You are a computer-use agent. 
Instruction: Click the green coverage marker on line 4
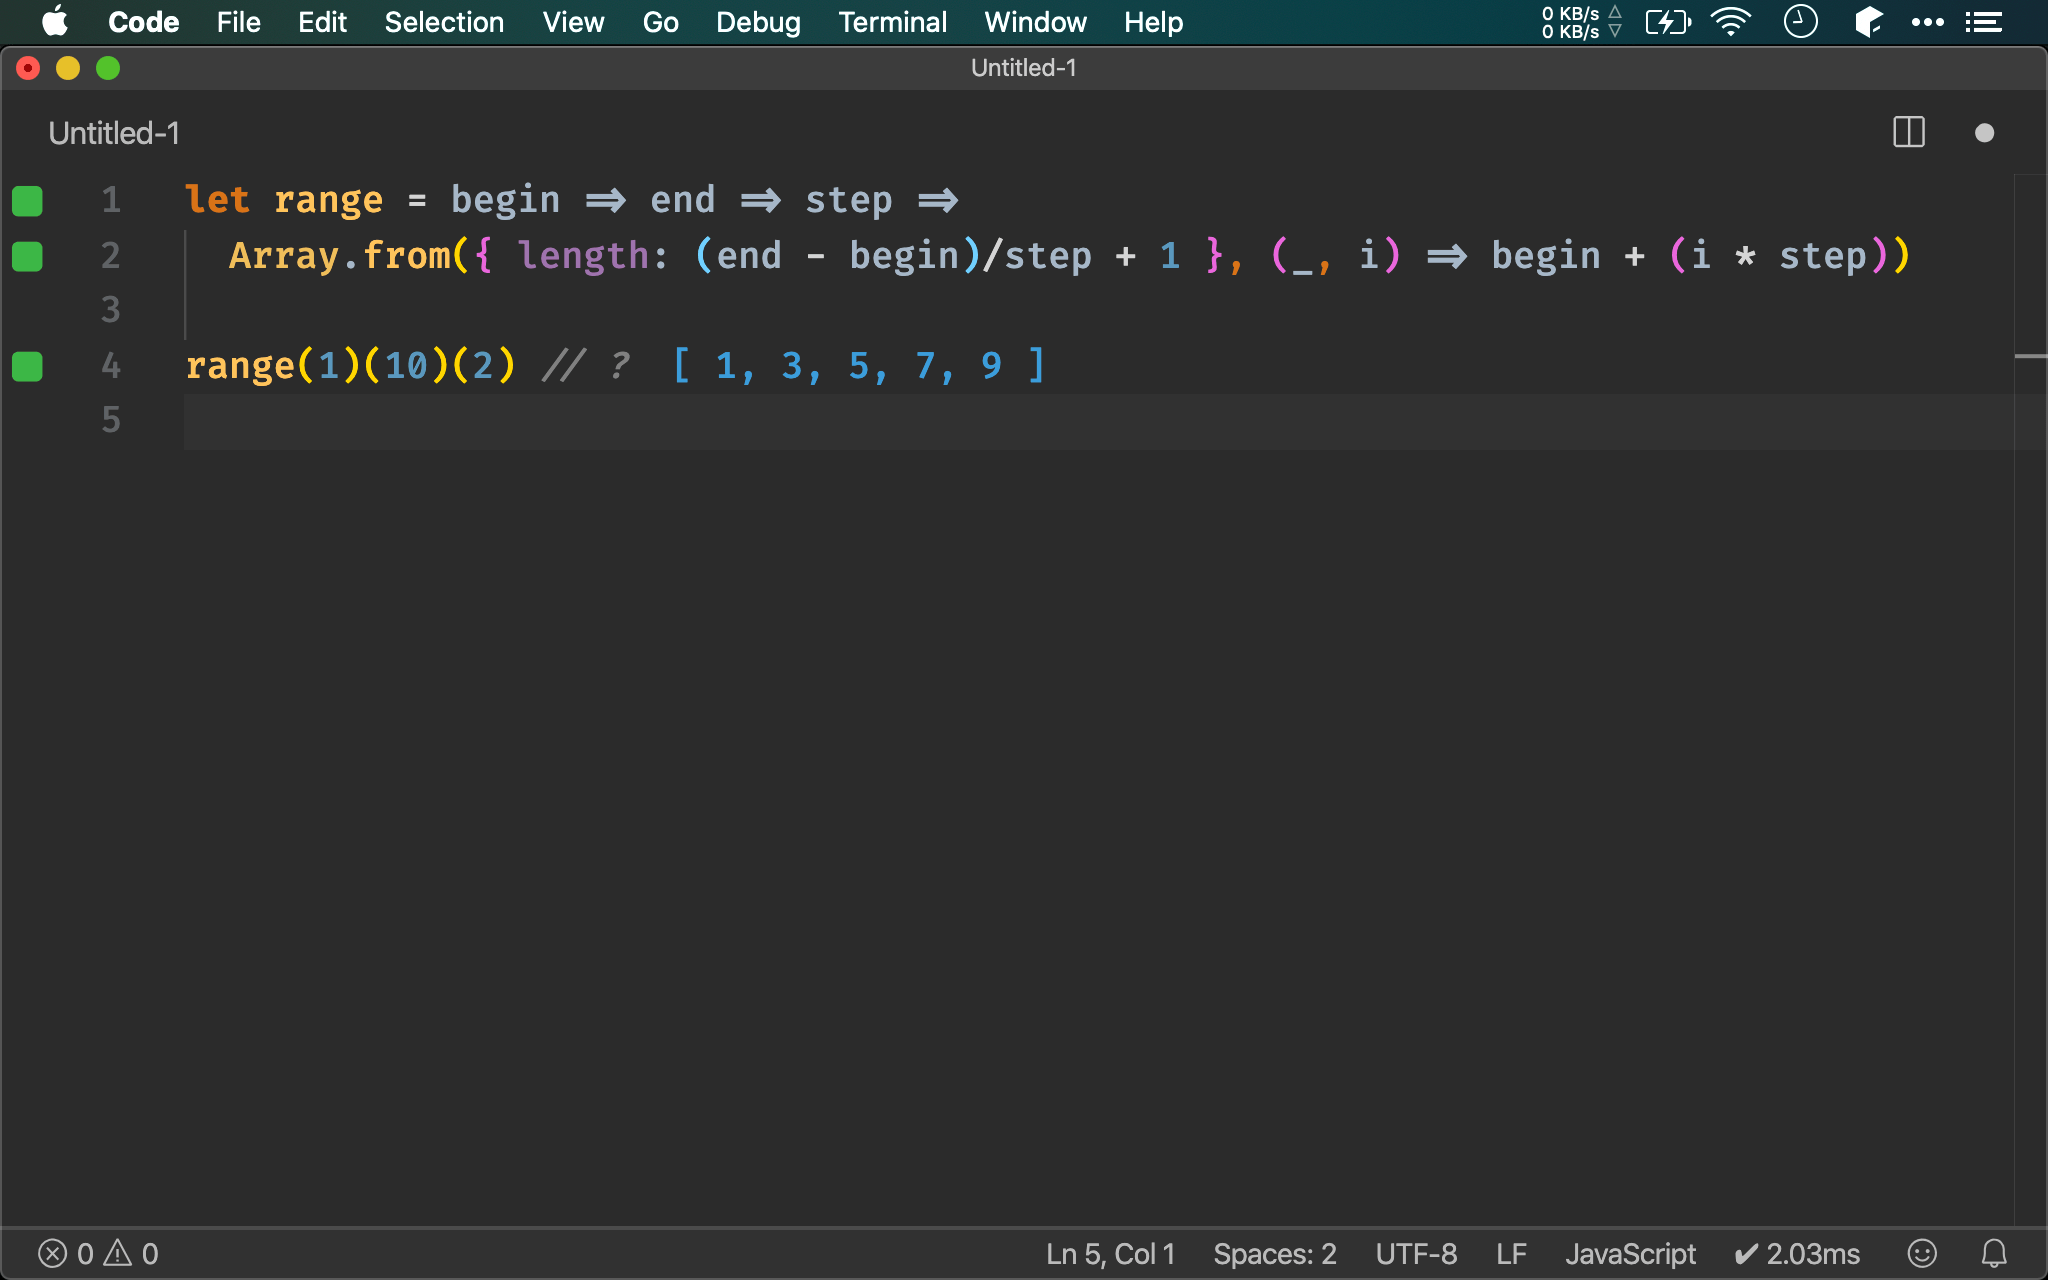tap(27, 367)
